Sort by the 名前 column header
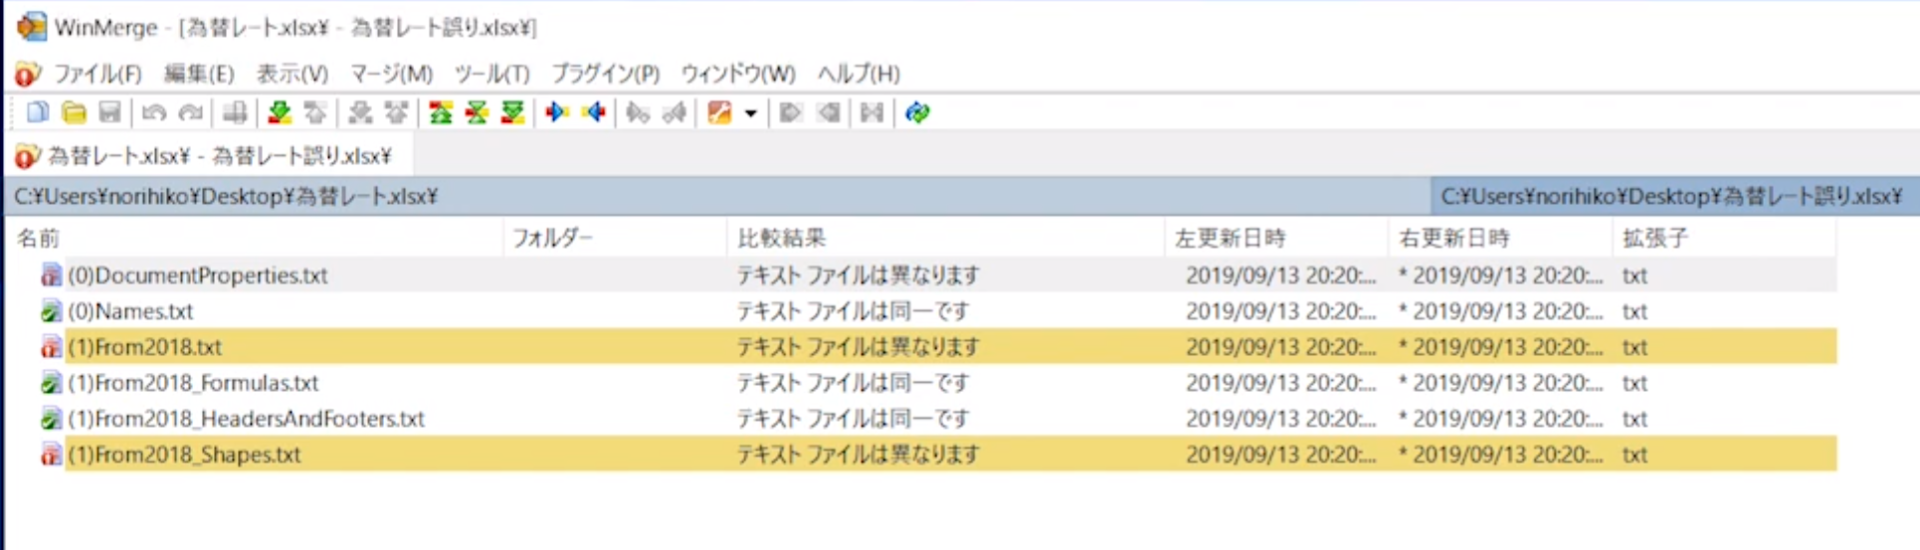Viewport: 1920px width, 550px height. (x=38, y=238)
